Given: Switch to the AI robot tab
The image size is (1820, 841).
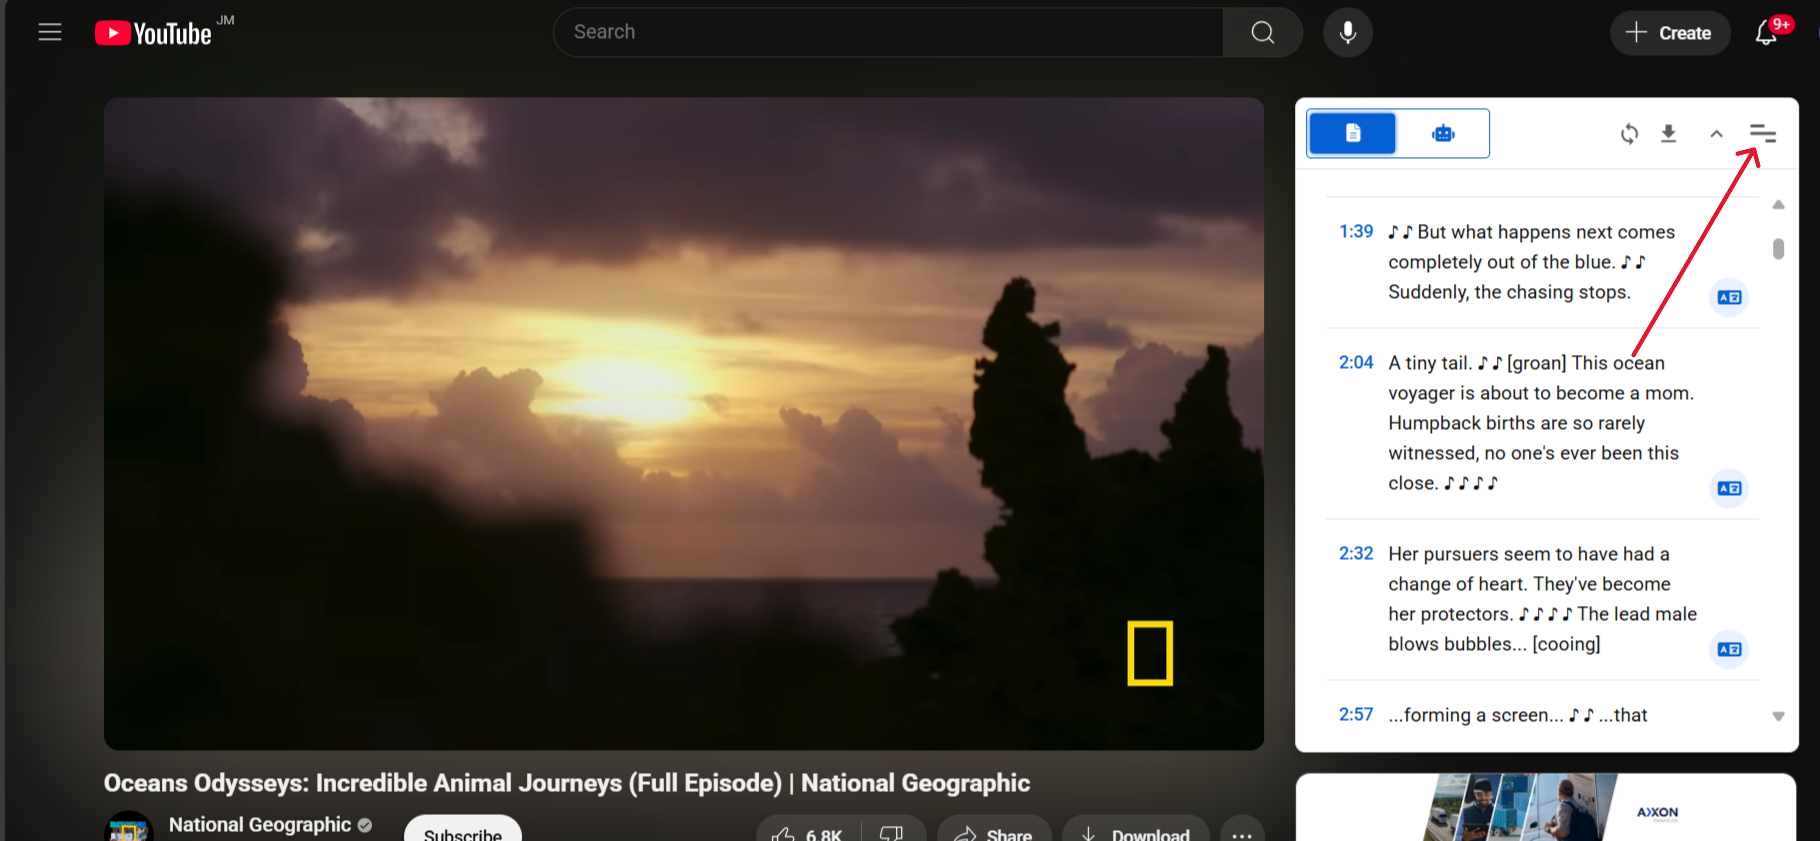Looking at the screenshot, I should (1443, 133).
